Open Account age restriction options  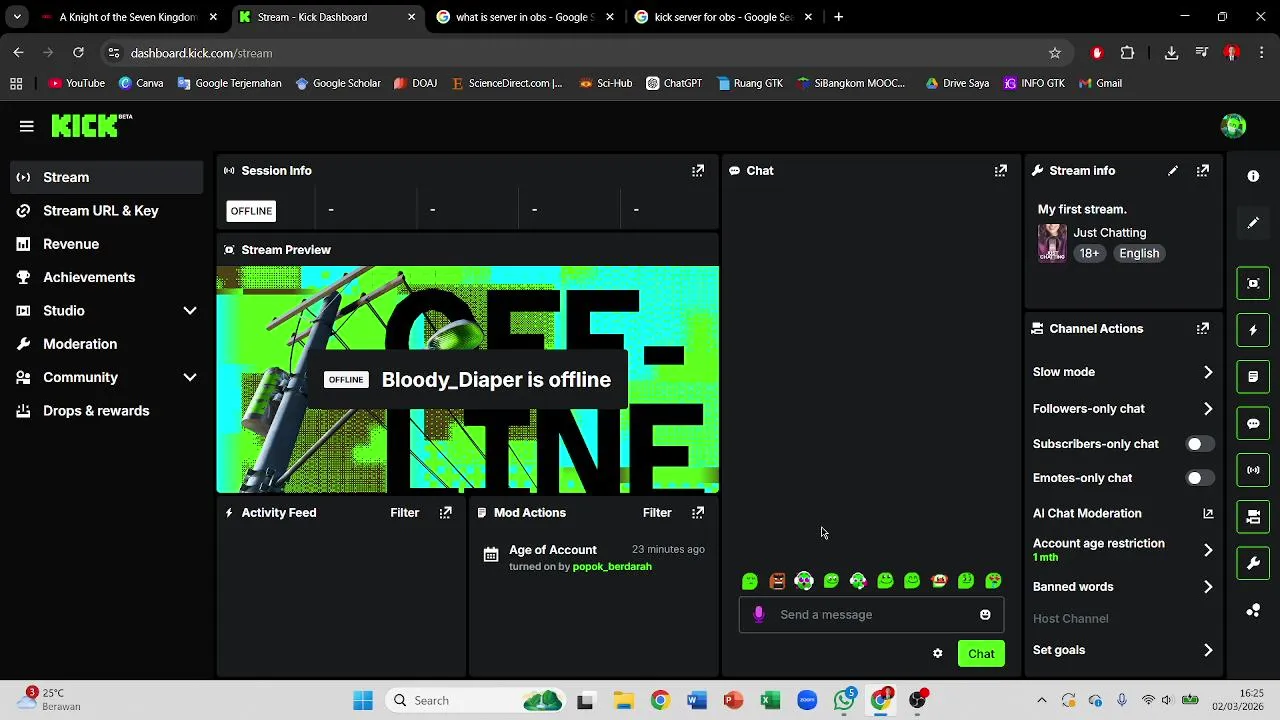coord(1208,550)
